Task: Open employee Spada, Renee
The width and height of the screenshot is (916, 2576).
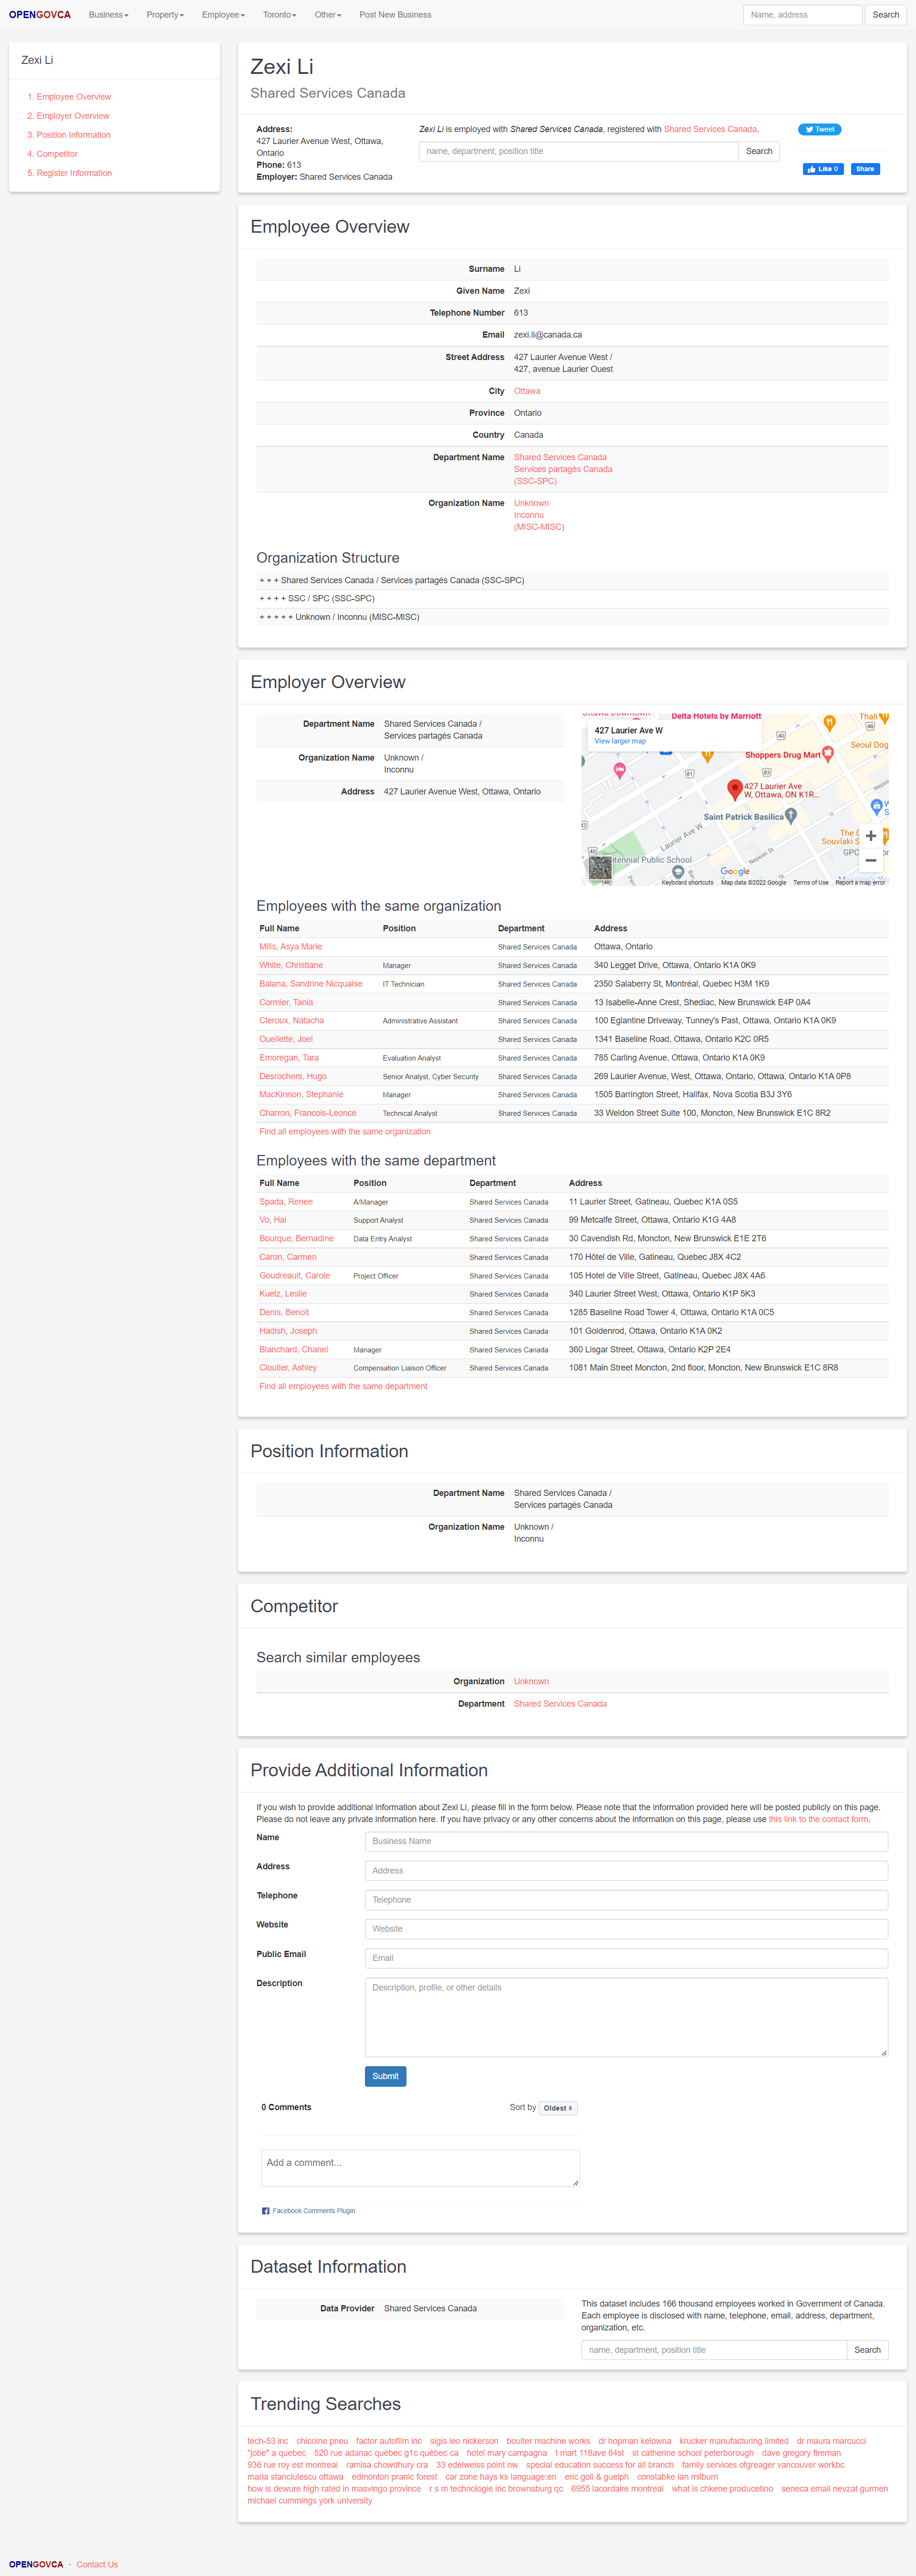Action: point(286,1202)
